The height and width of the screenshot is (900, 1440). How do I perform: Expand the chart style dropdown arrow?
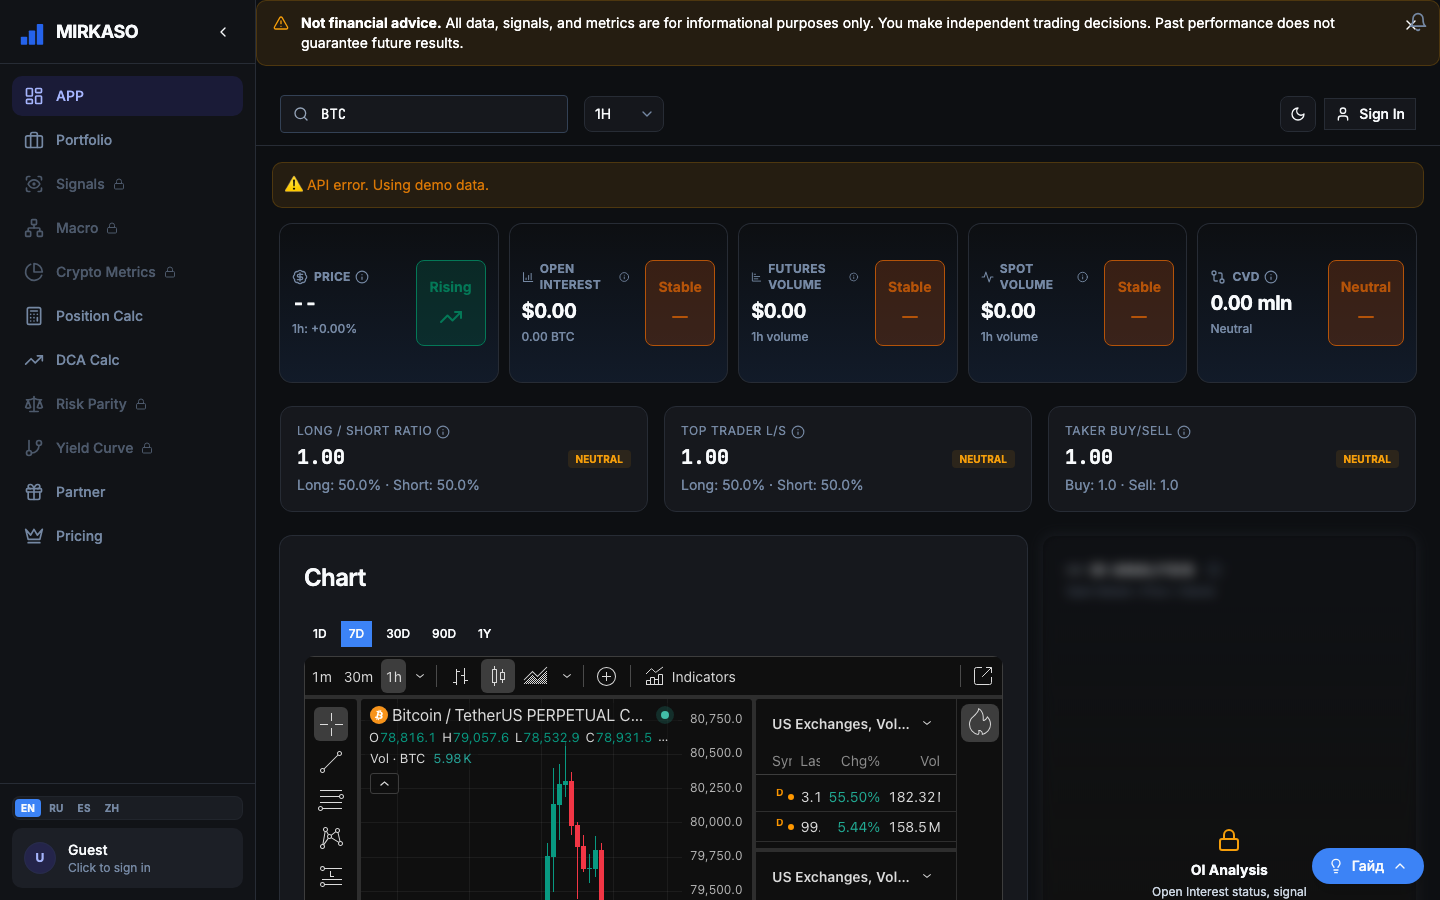567,677
